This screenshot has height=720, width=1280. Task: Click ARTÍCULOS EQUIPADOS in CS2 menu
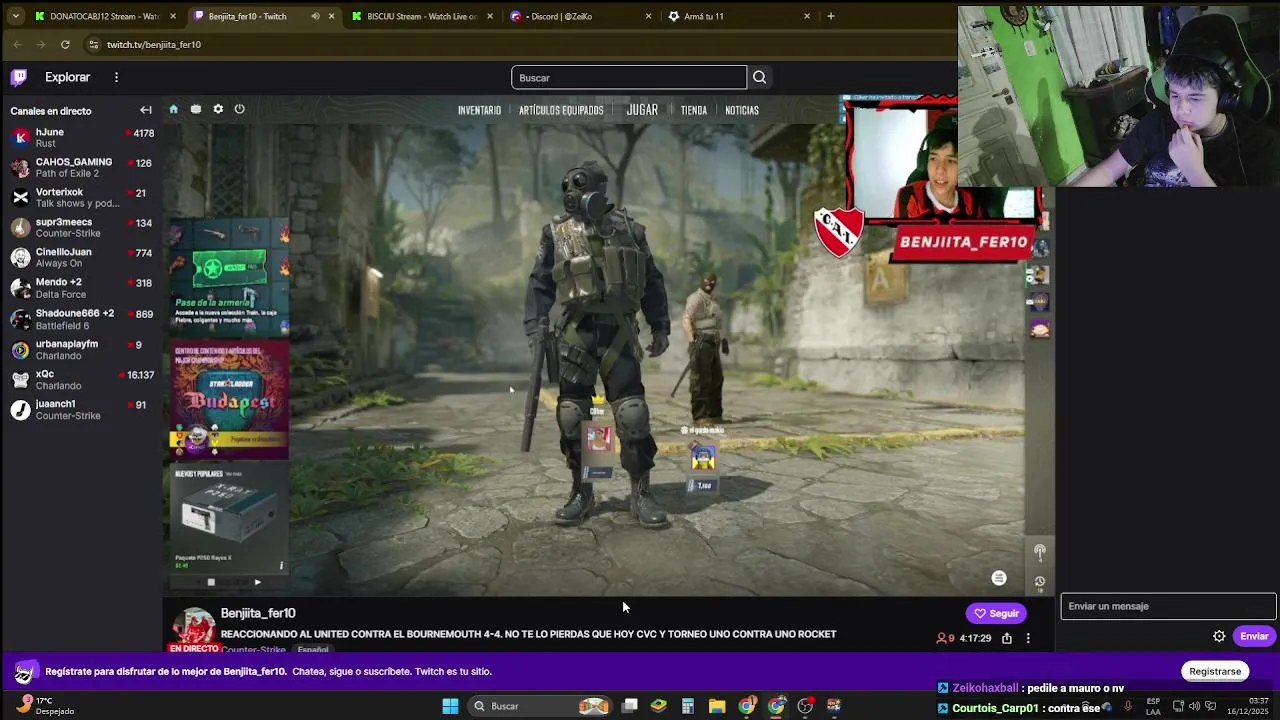tap(561, 110)
